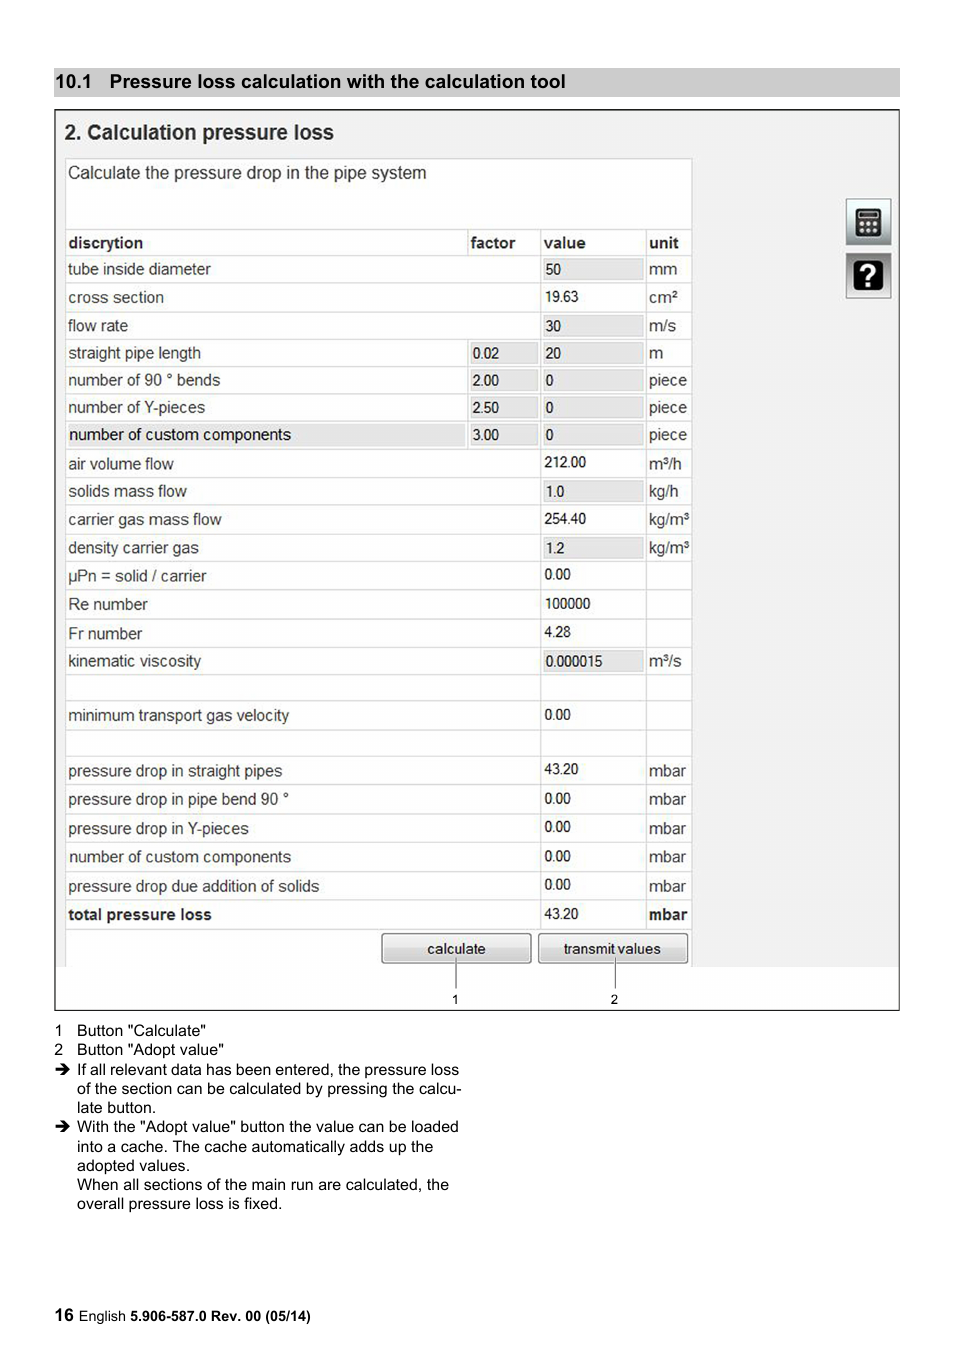This screenshot has height=1350, width=954.
Task: Click the 'pressure drop in Y-pieces' label
Action: click(x=158, y=828)
